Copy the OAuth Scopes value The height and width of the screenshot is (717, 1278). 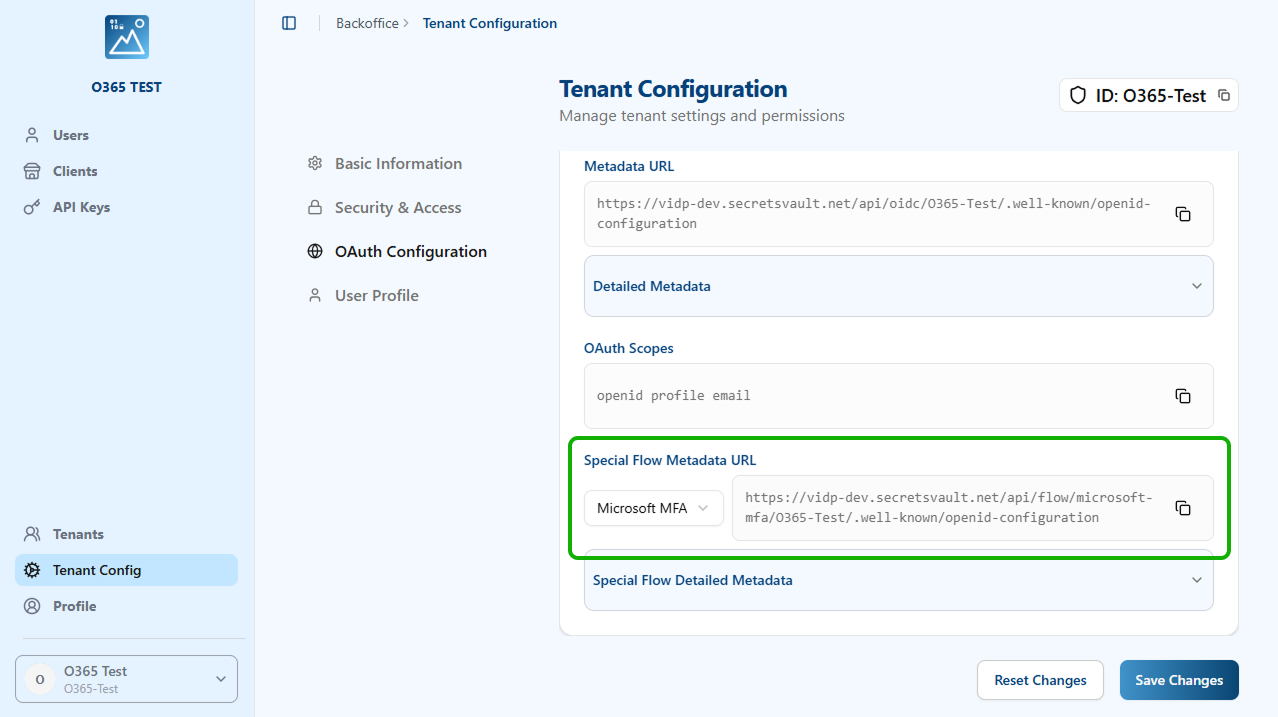(1183, 396)
